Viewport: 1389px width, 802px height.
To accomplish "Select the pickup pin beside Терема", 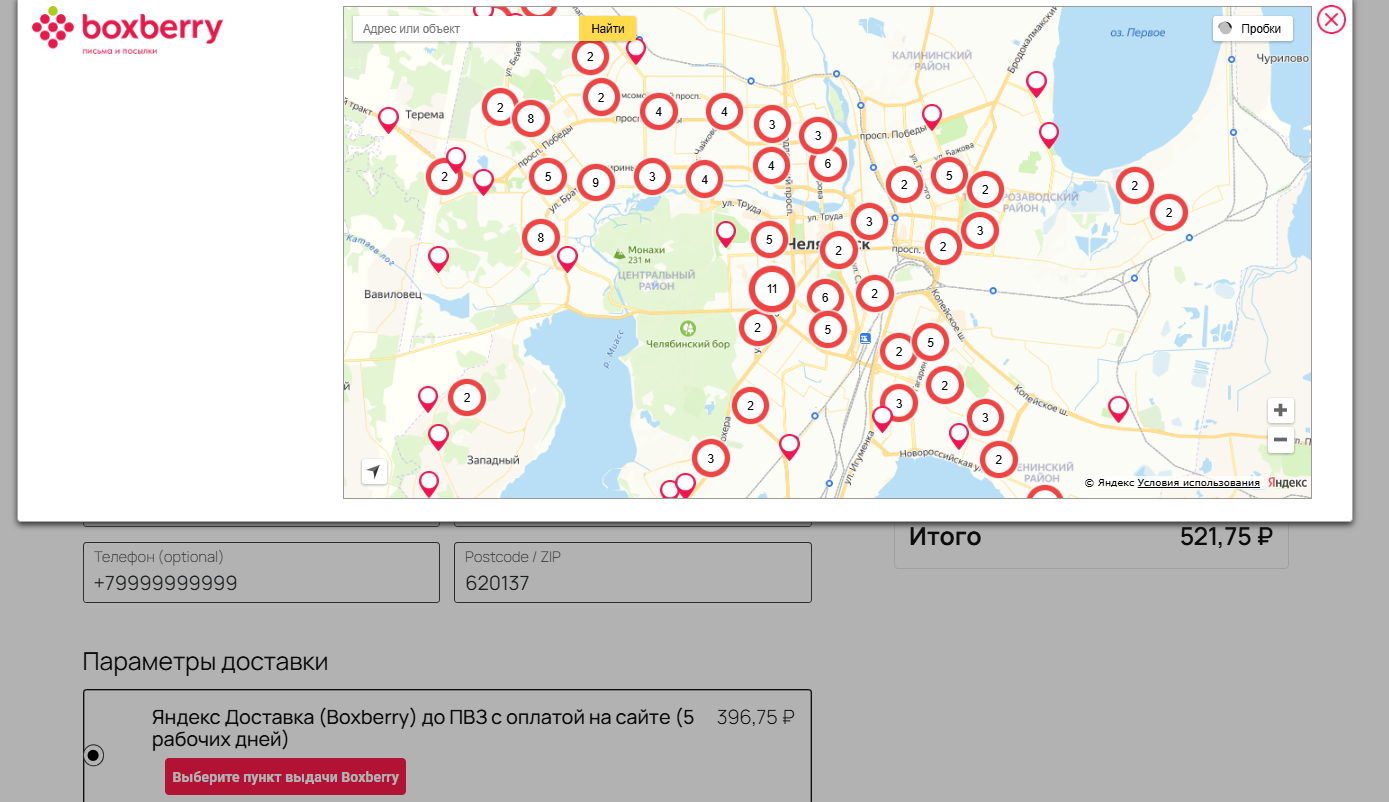I will pos(388,120).
